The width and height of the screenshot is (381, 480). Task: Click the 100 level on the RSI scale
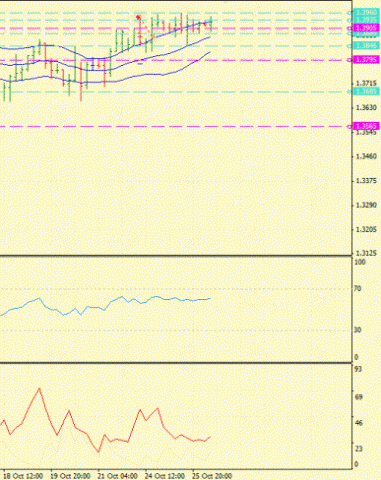(x=360, y=262)
